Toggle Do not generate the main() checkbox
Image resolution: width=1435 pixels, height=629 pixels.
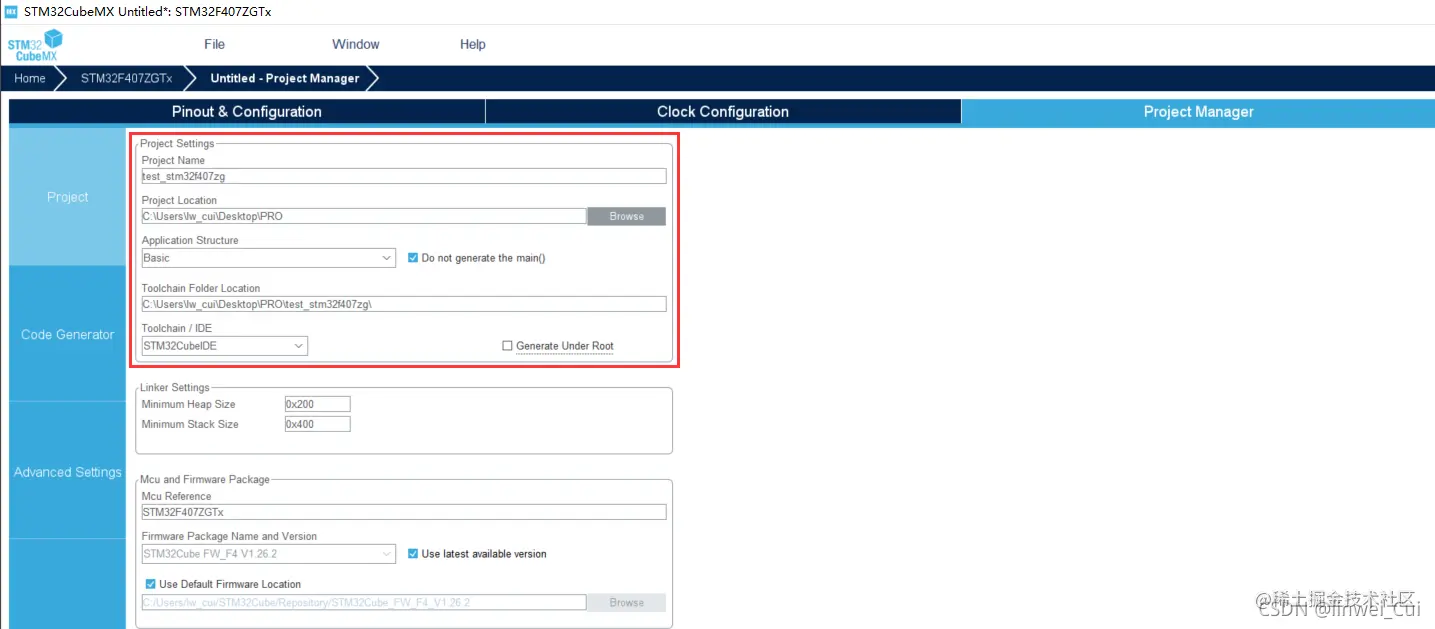(x=413, y=258)
